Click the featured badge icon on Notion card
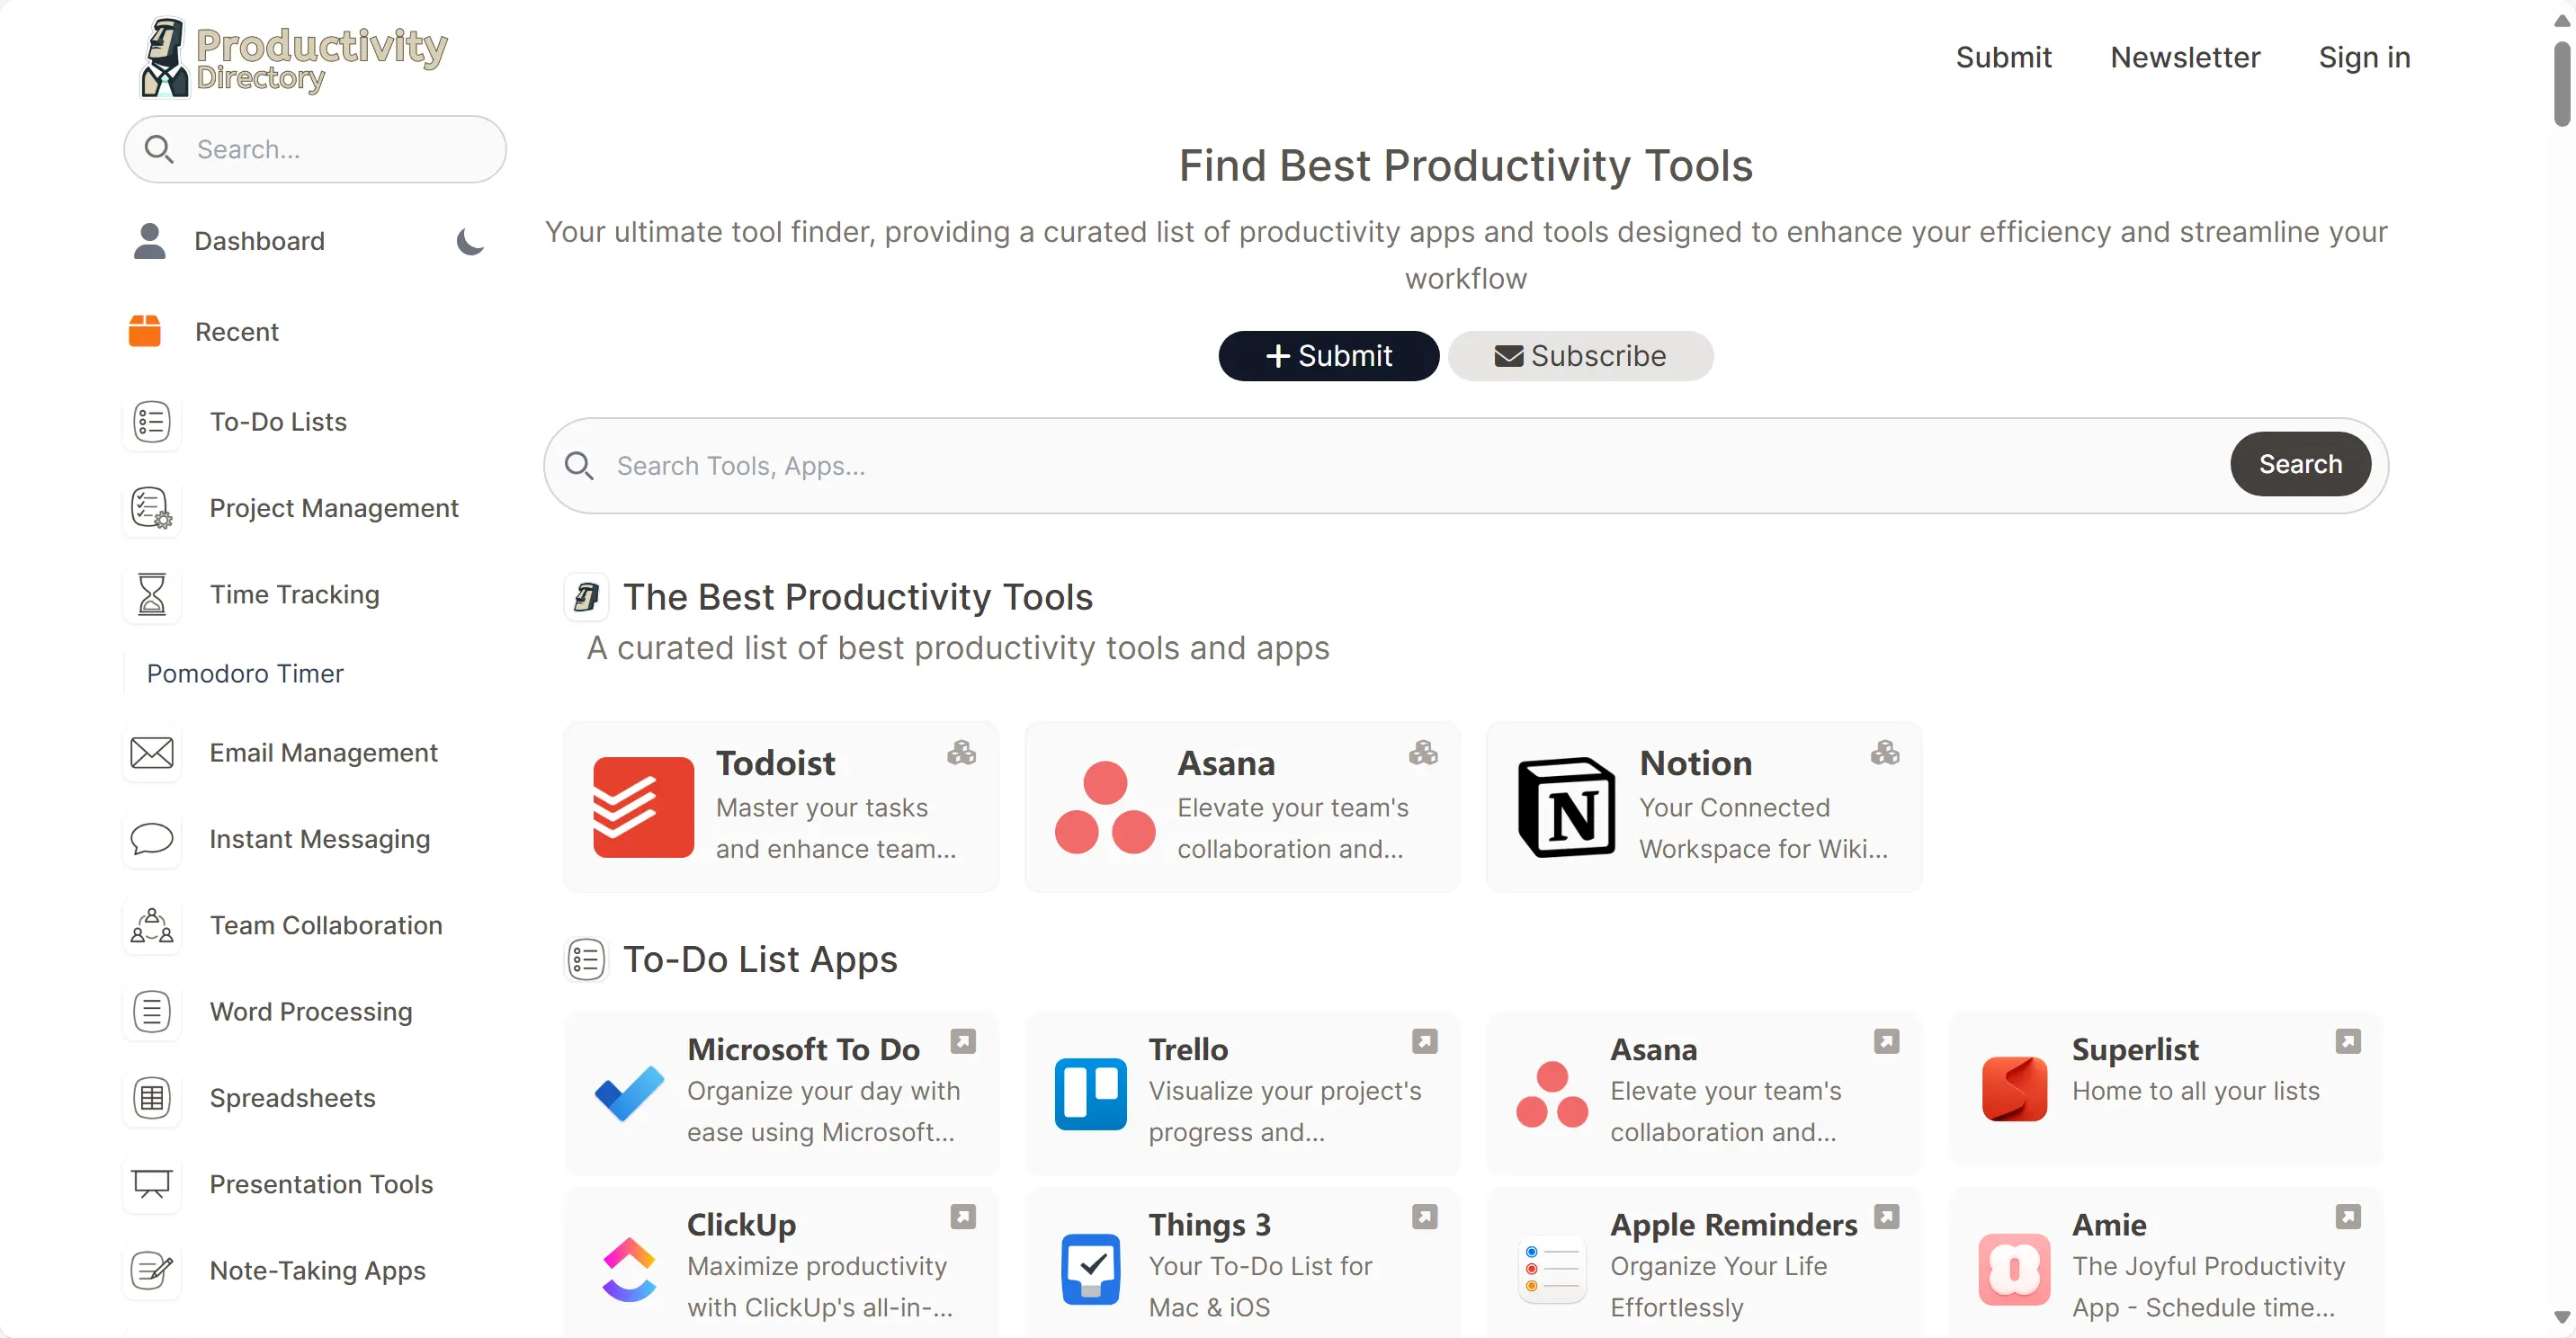The height and width of the screenshot is (1338, 2576). coord(1885,753)
